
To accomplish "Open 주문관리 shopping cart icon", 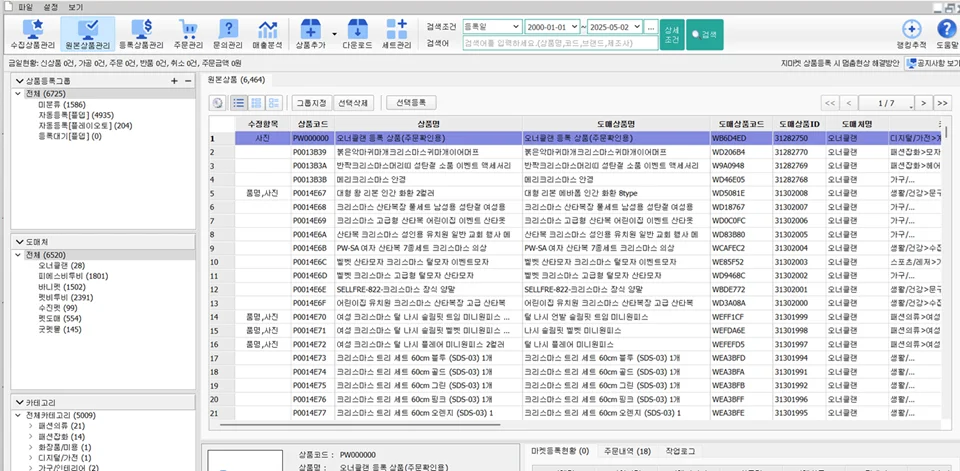I will coord(187,34).
